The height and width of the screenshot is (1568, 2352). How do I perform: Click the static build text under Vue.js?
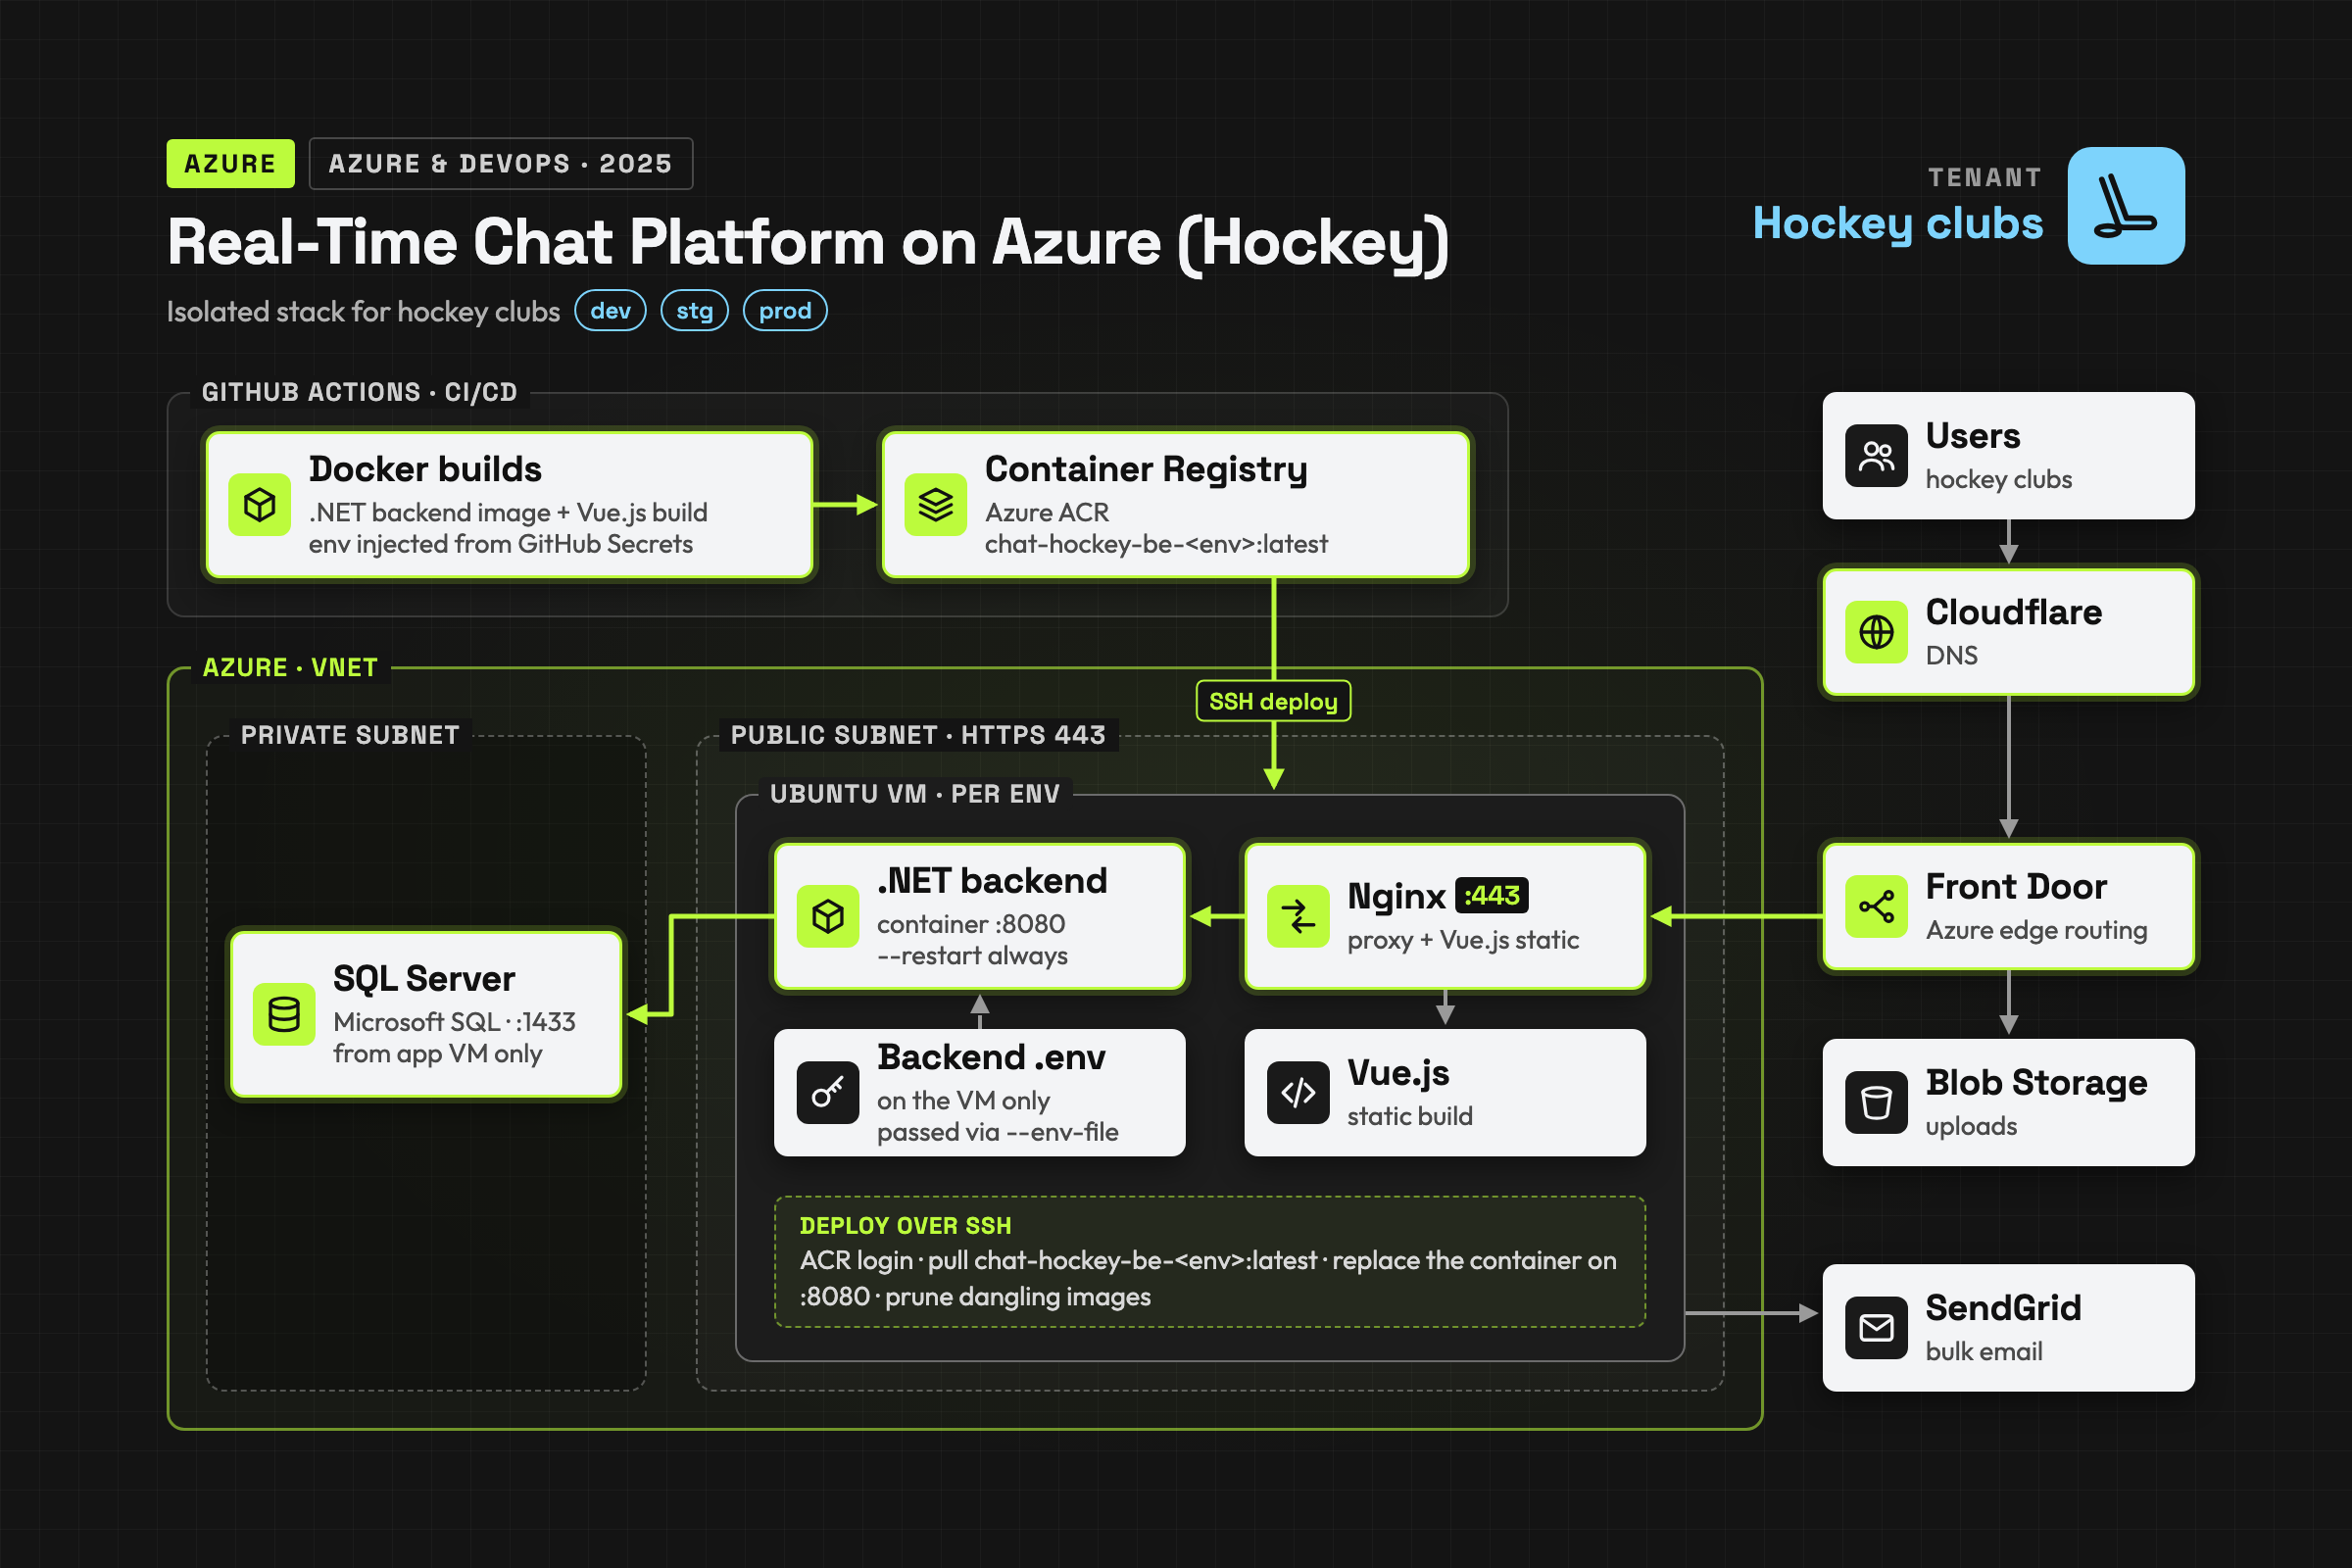coord(1409,1117)
